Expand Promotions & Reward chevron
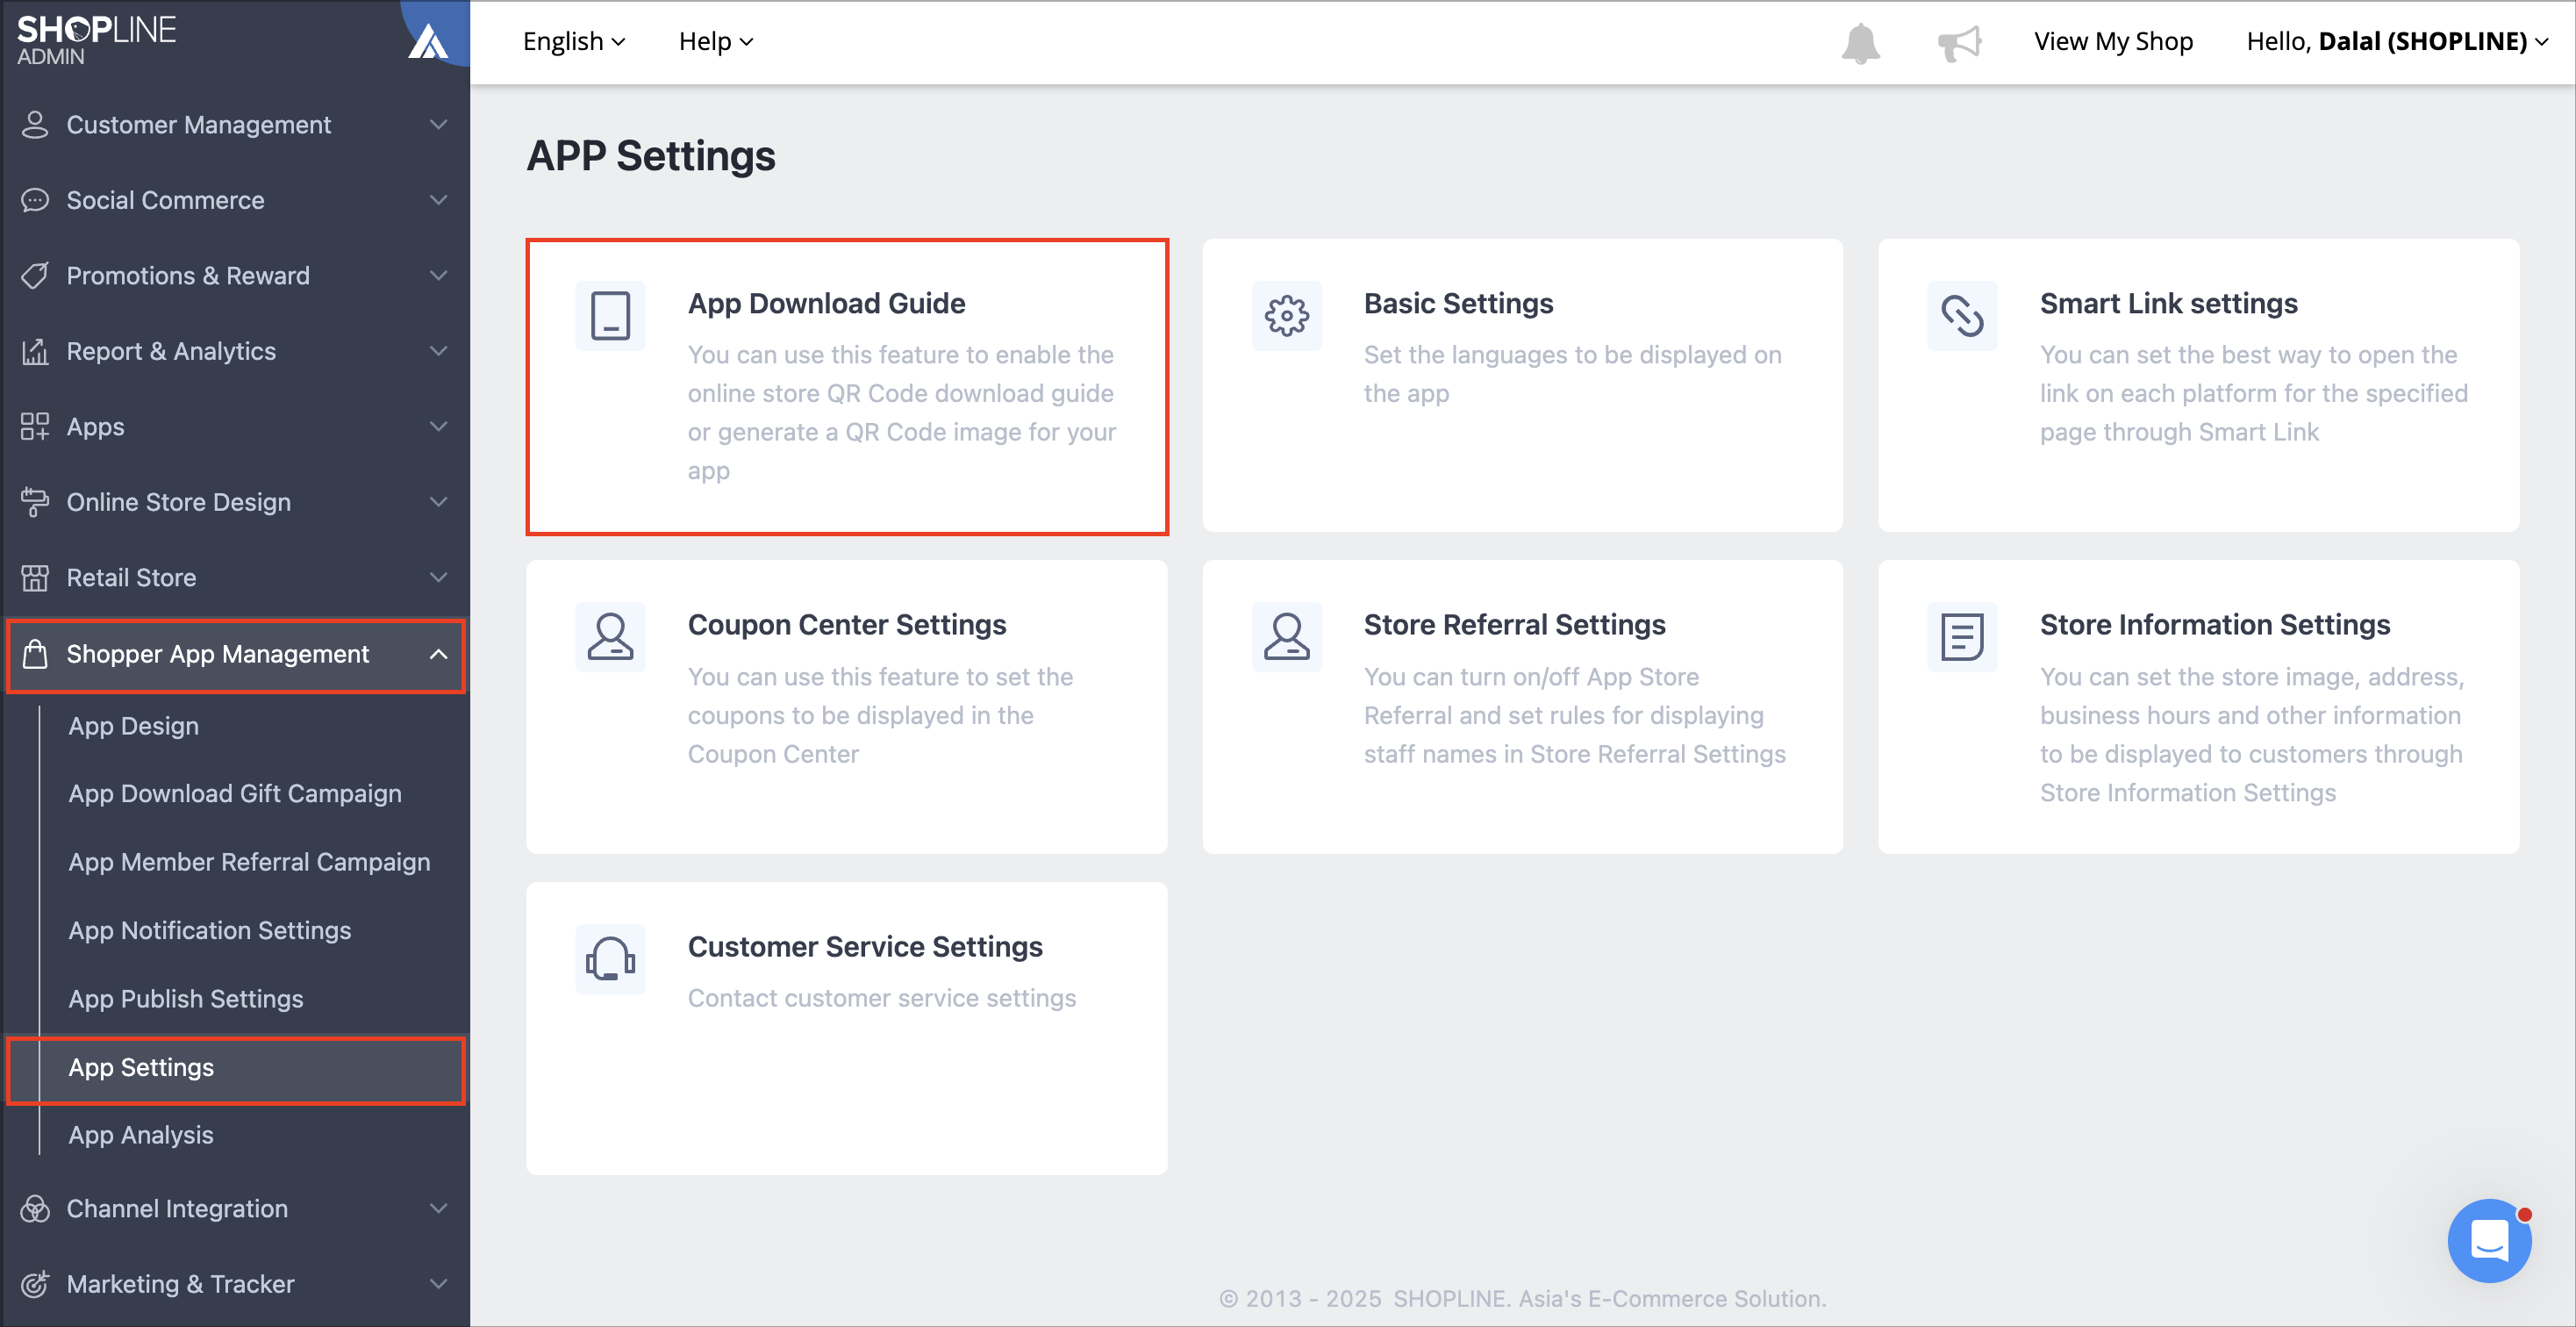The width and height of the screenshot is (2576, 1327). coord(438,275)
